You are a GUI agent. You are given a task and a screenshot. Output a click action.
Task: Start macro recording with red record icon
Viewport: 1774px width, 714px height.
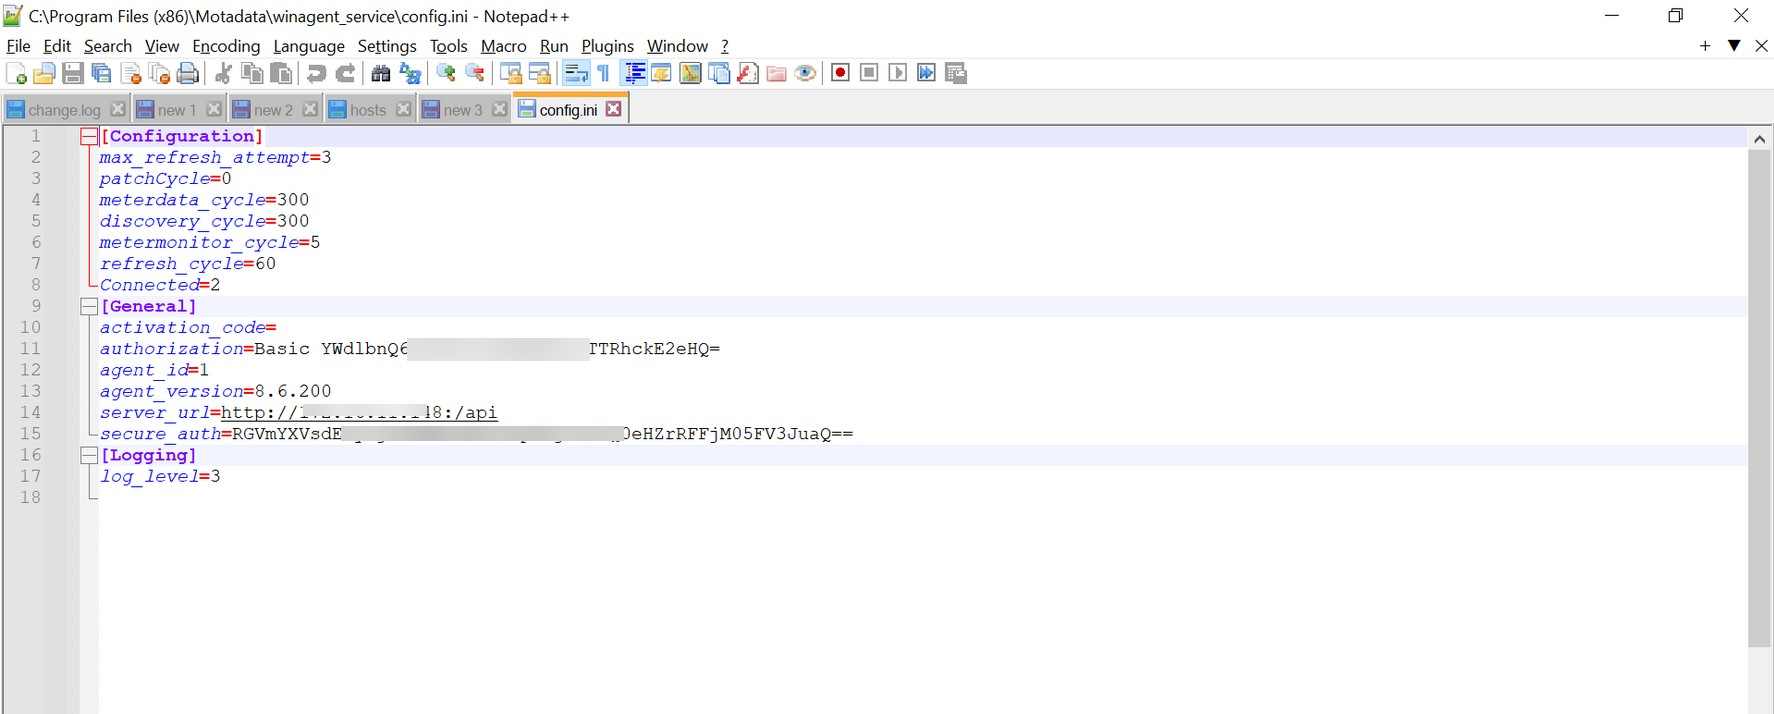840,73
